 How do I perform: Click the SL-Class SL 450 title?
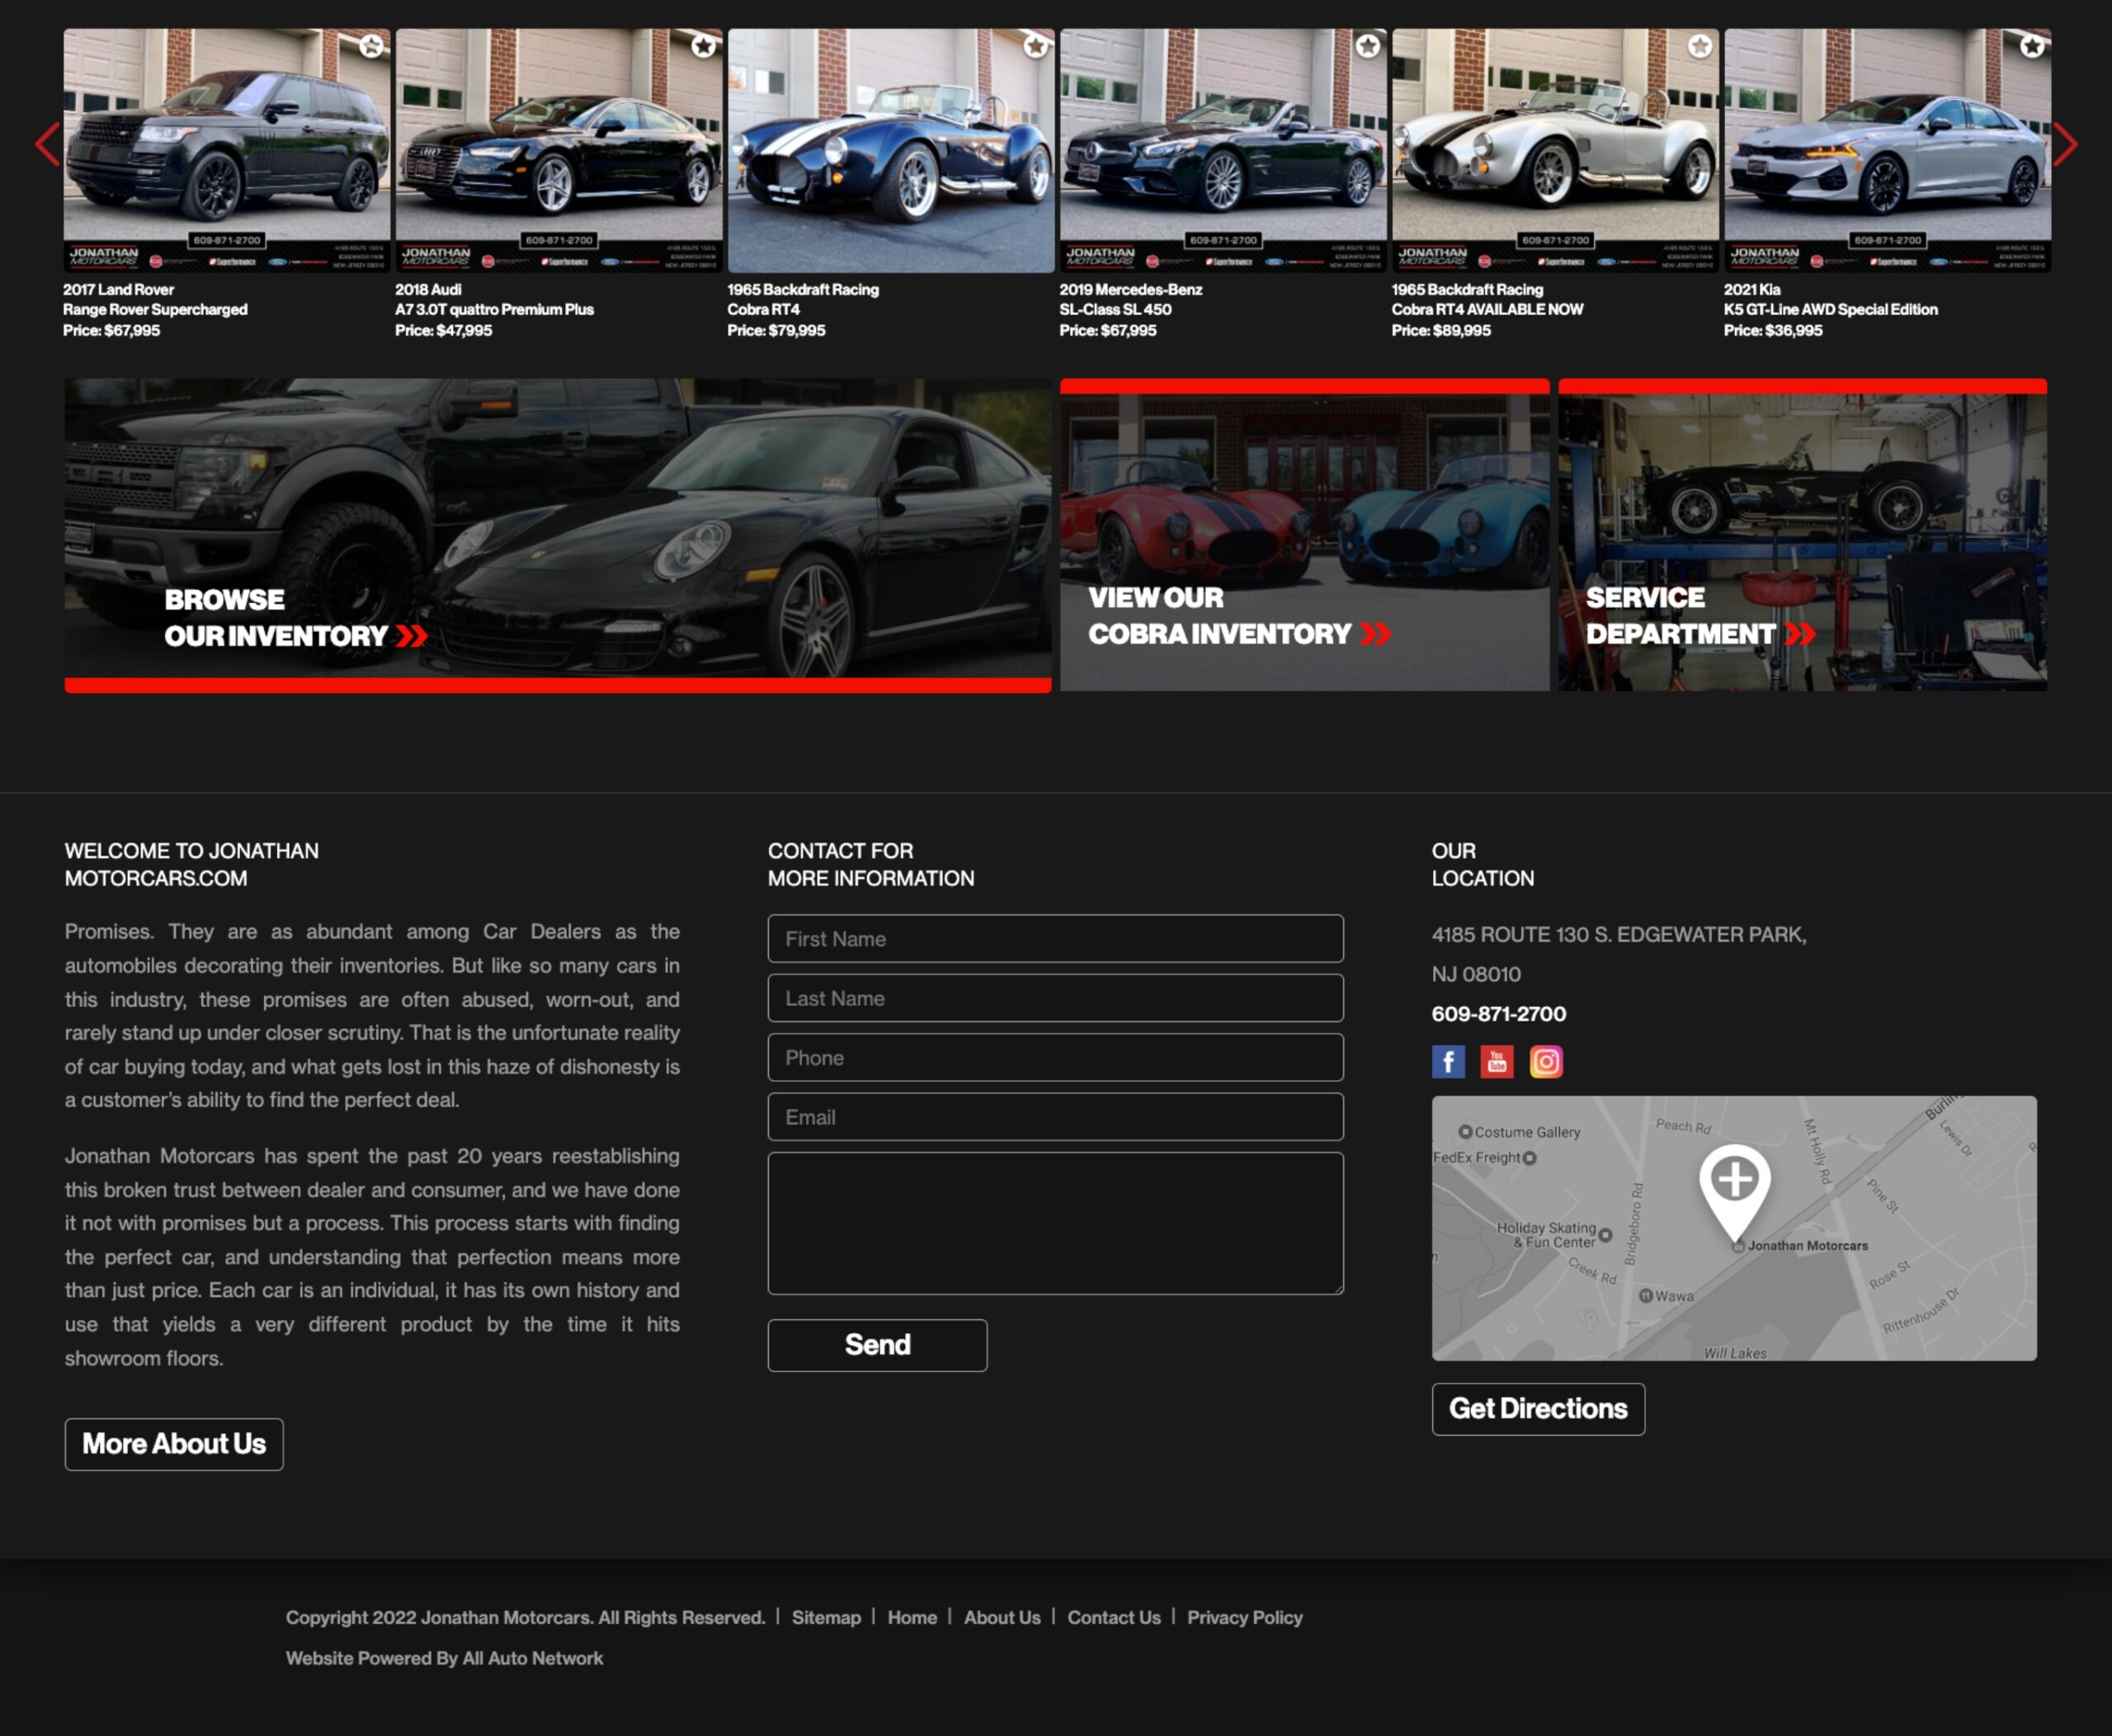pos(1115,310)
